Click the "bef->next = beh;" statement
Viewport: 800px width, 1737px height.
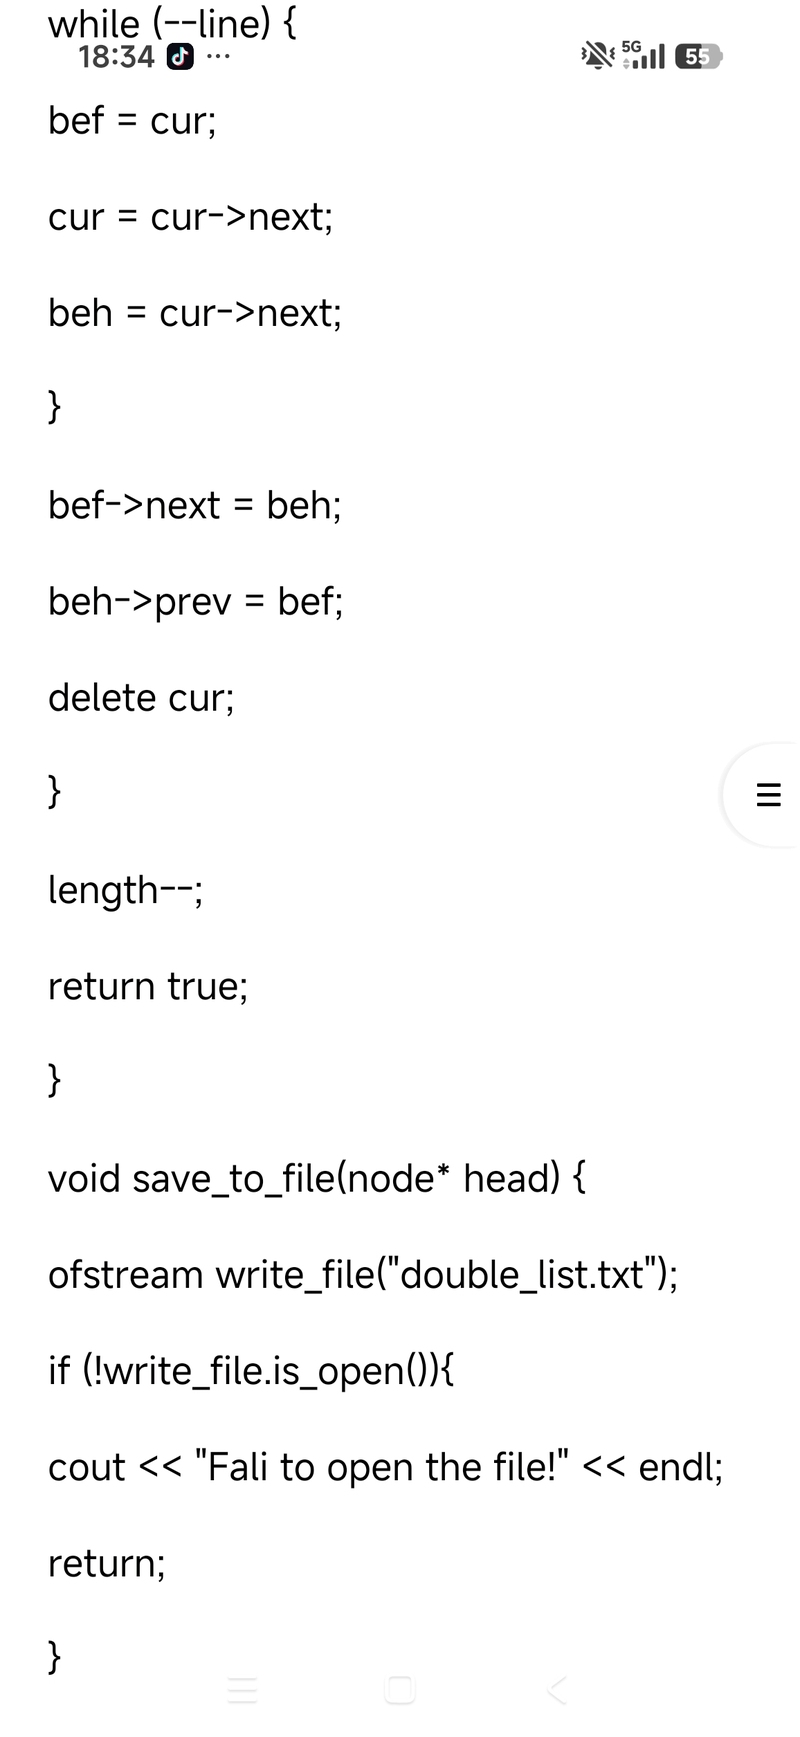tap(195, 506)
